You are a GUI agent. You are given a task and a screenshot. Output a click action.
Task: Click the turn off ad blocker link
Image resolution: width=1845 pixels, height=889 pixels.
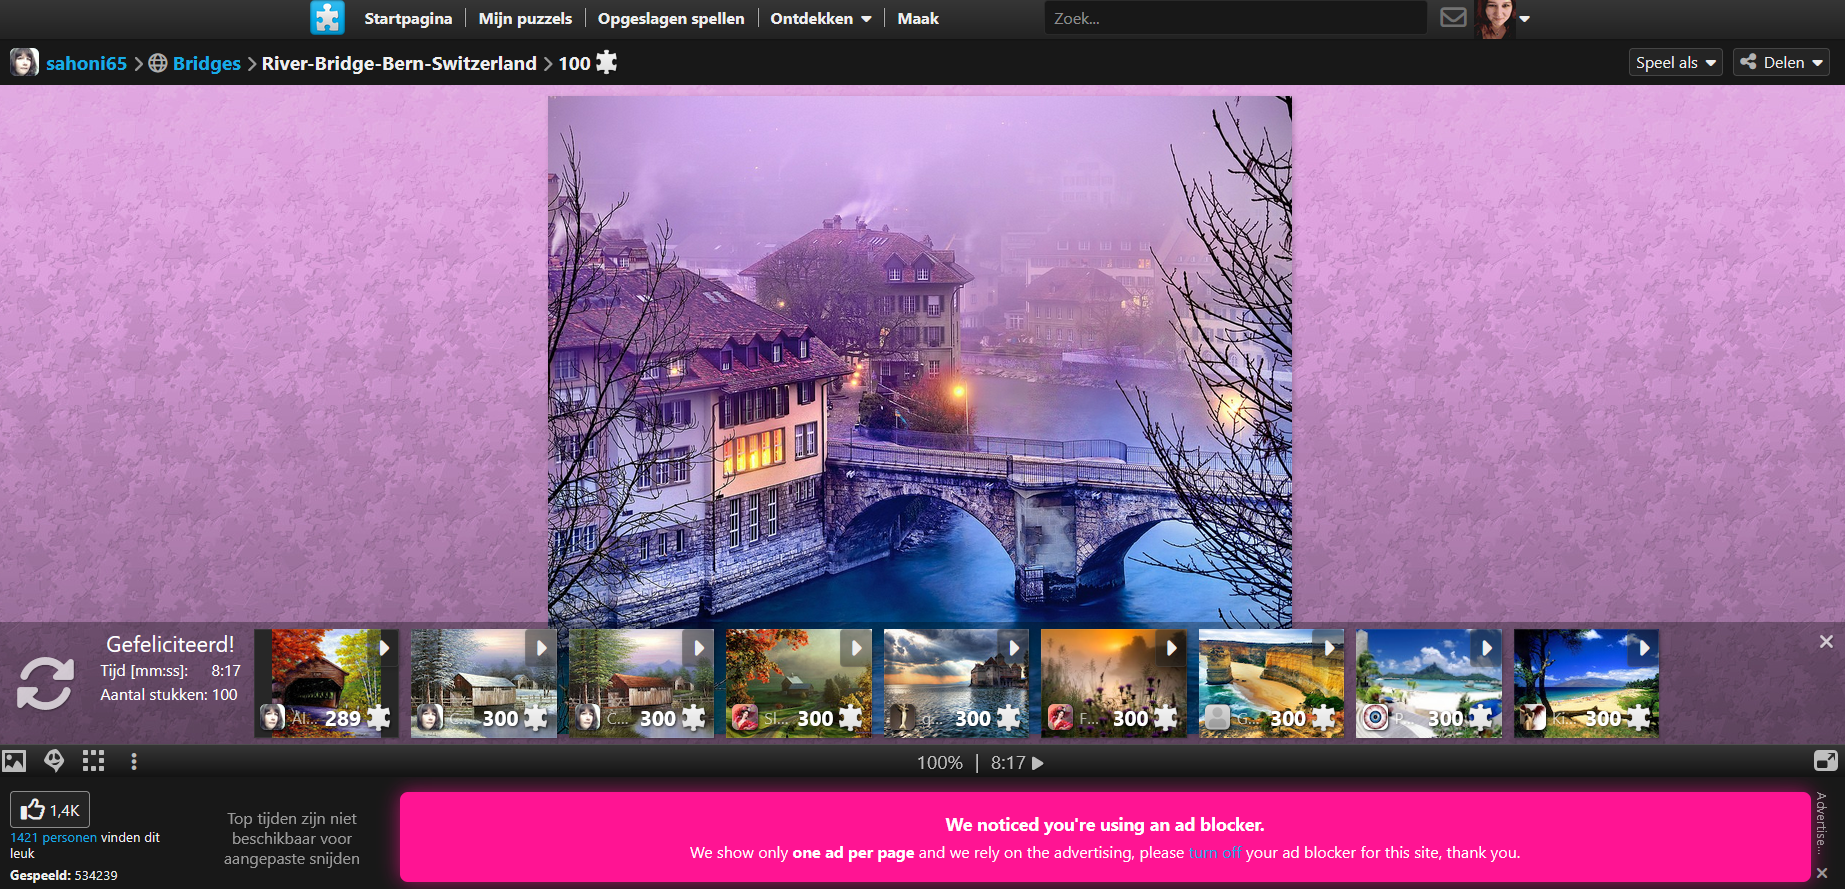point(1214,853)
